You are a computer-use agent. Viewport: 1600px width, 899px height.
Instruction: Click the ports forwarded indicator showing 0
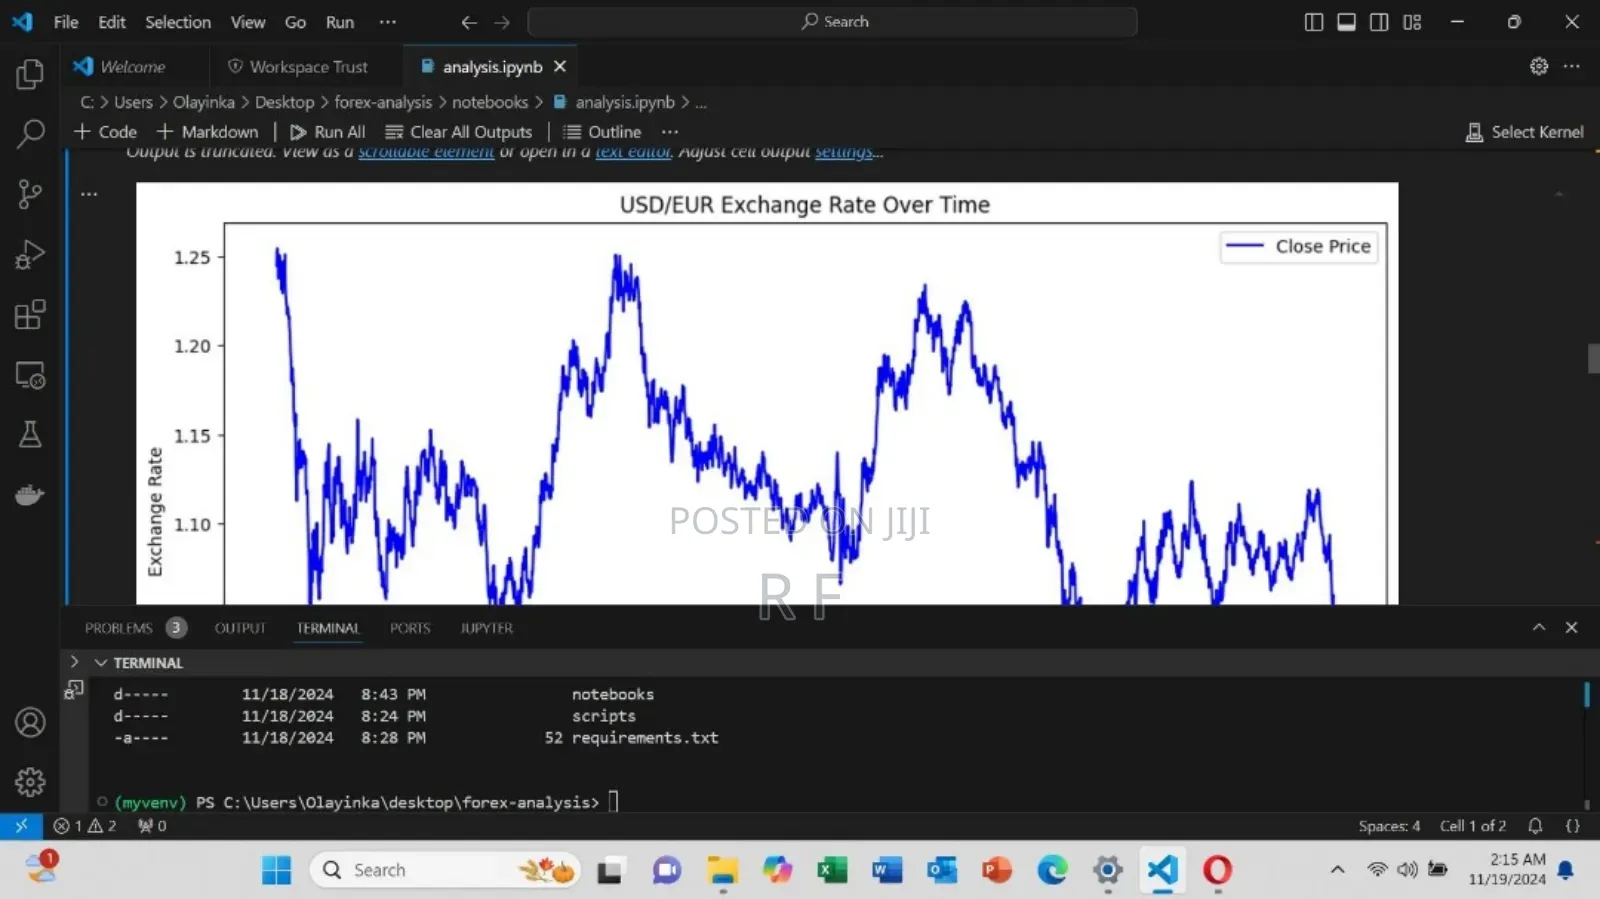[x=152, y=826]
